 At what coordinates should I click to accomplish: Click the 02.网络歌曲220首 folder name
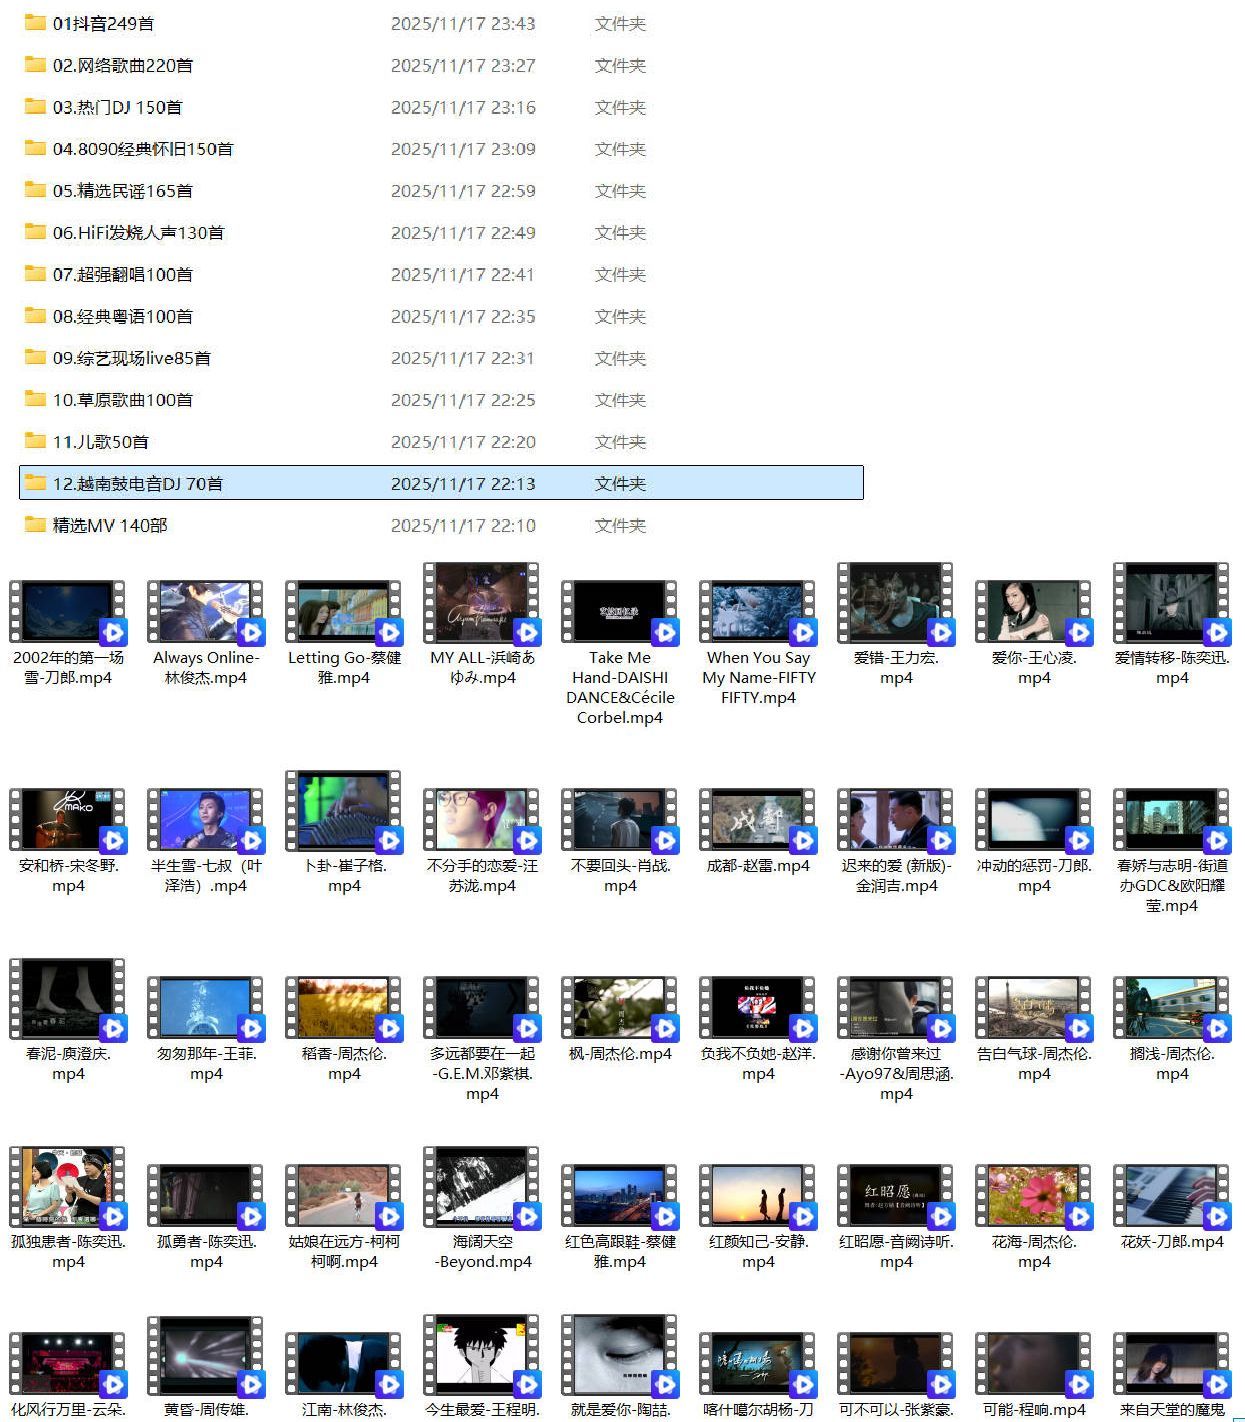pyautogui.click(x=122, y=66)
